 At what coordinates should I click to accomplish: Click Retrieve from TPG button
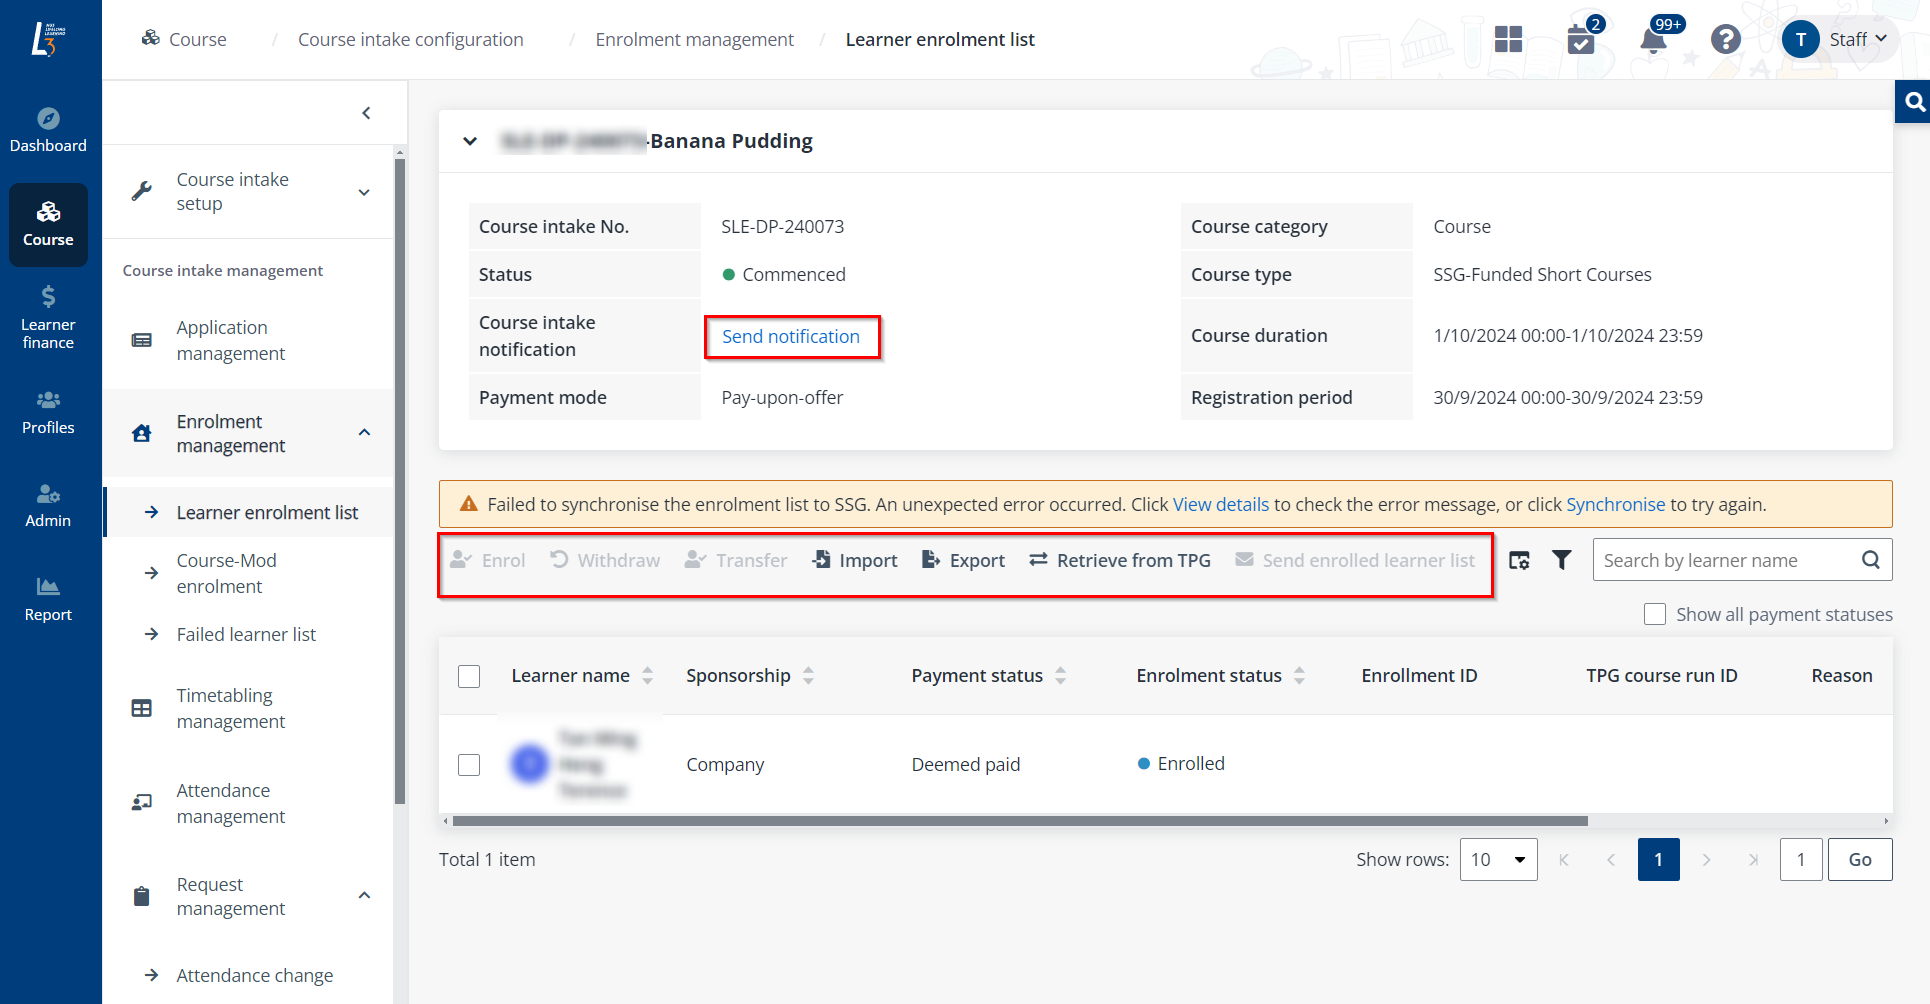click(x=1120, y=561)
